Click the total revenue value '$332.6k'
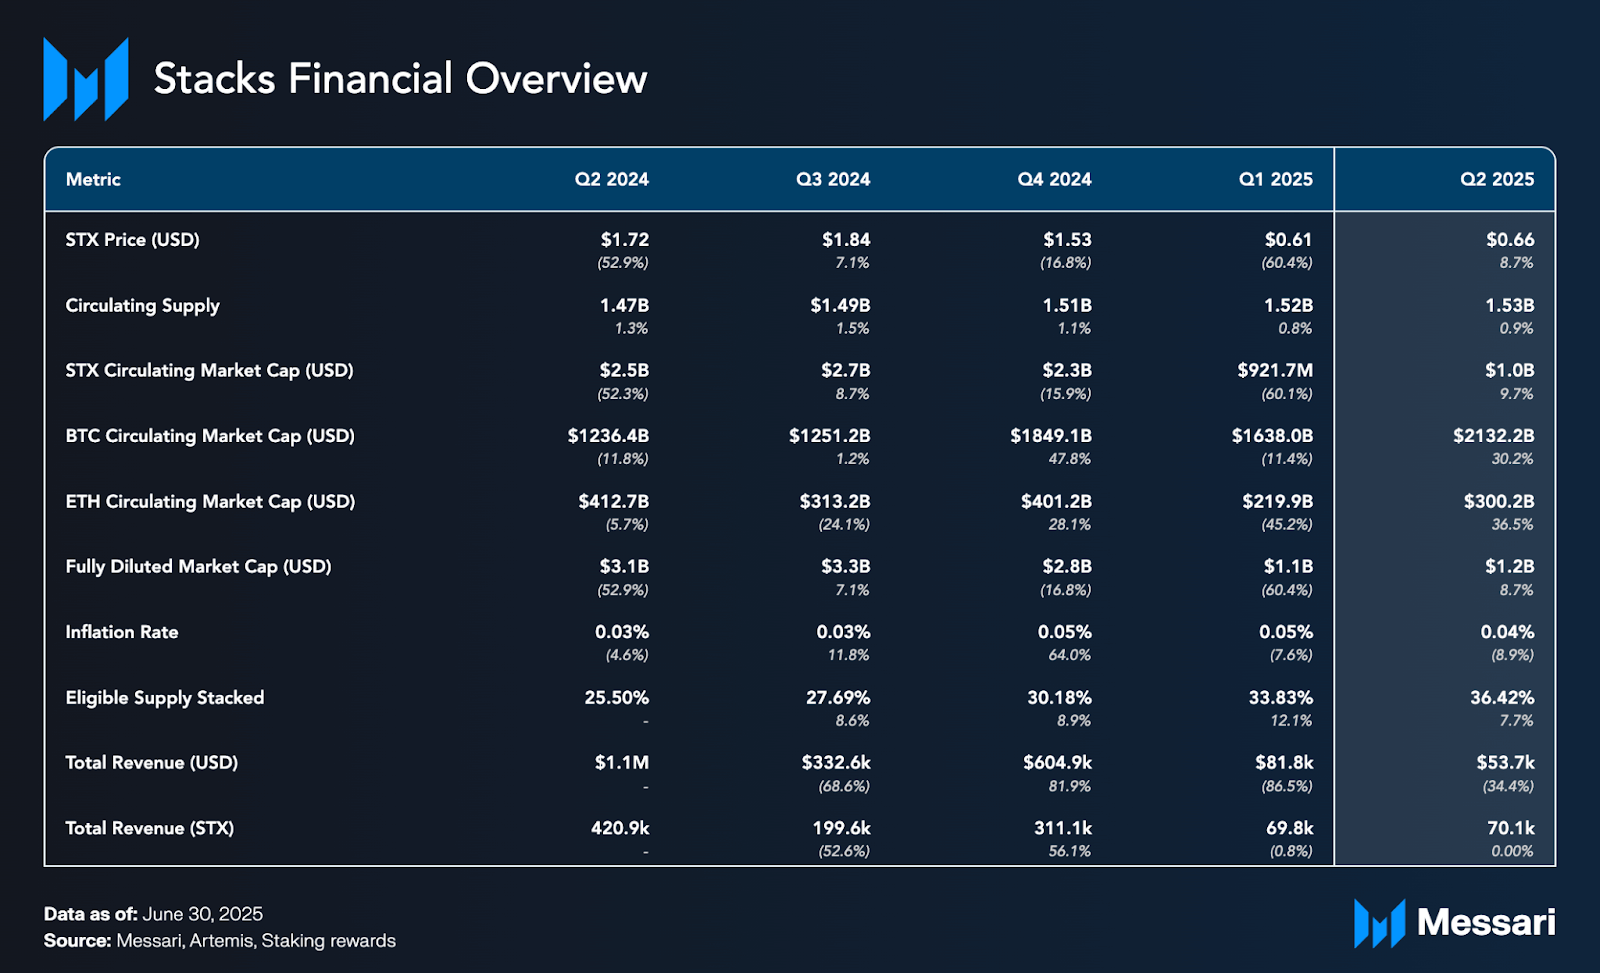Viewport: 1600px width, 973px height. 836,762
